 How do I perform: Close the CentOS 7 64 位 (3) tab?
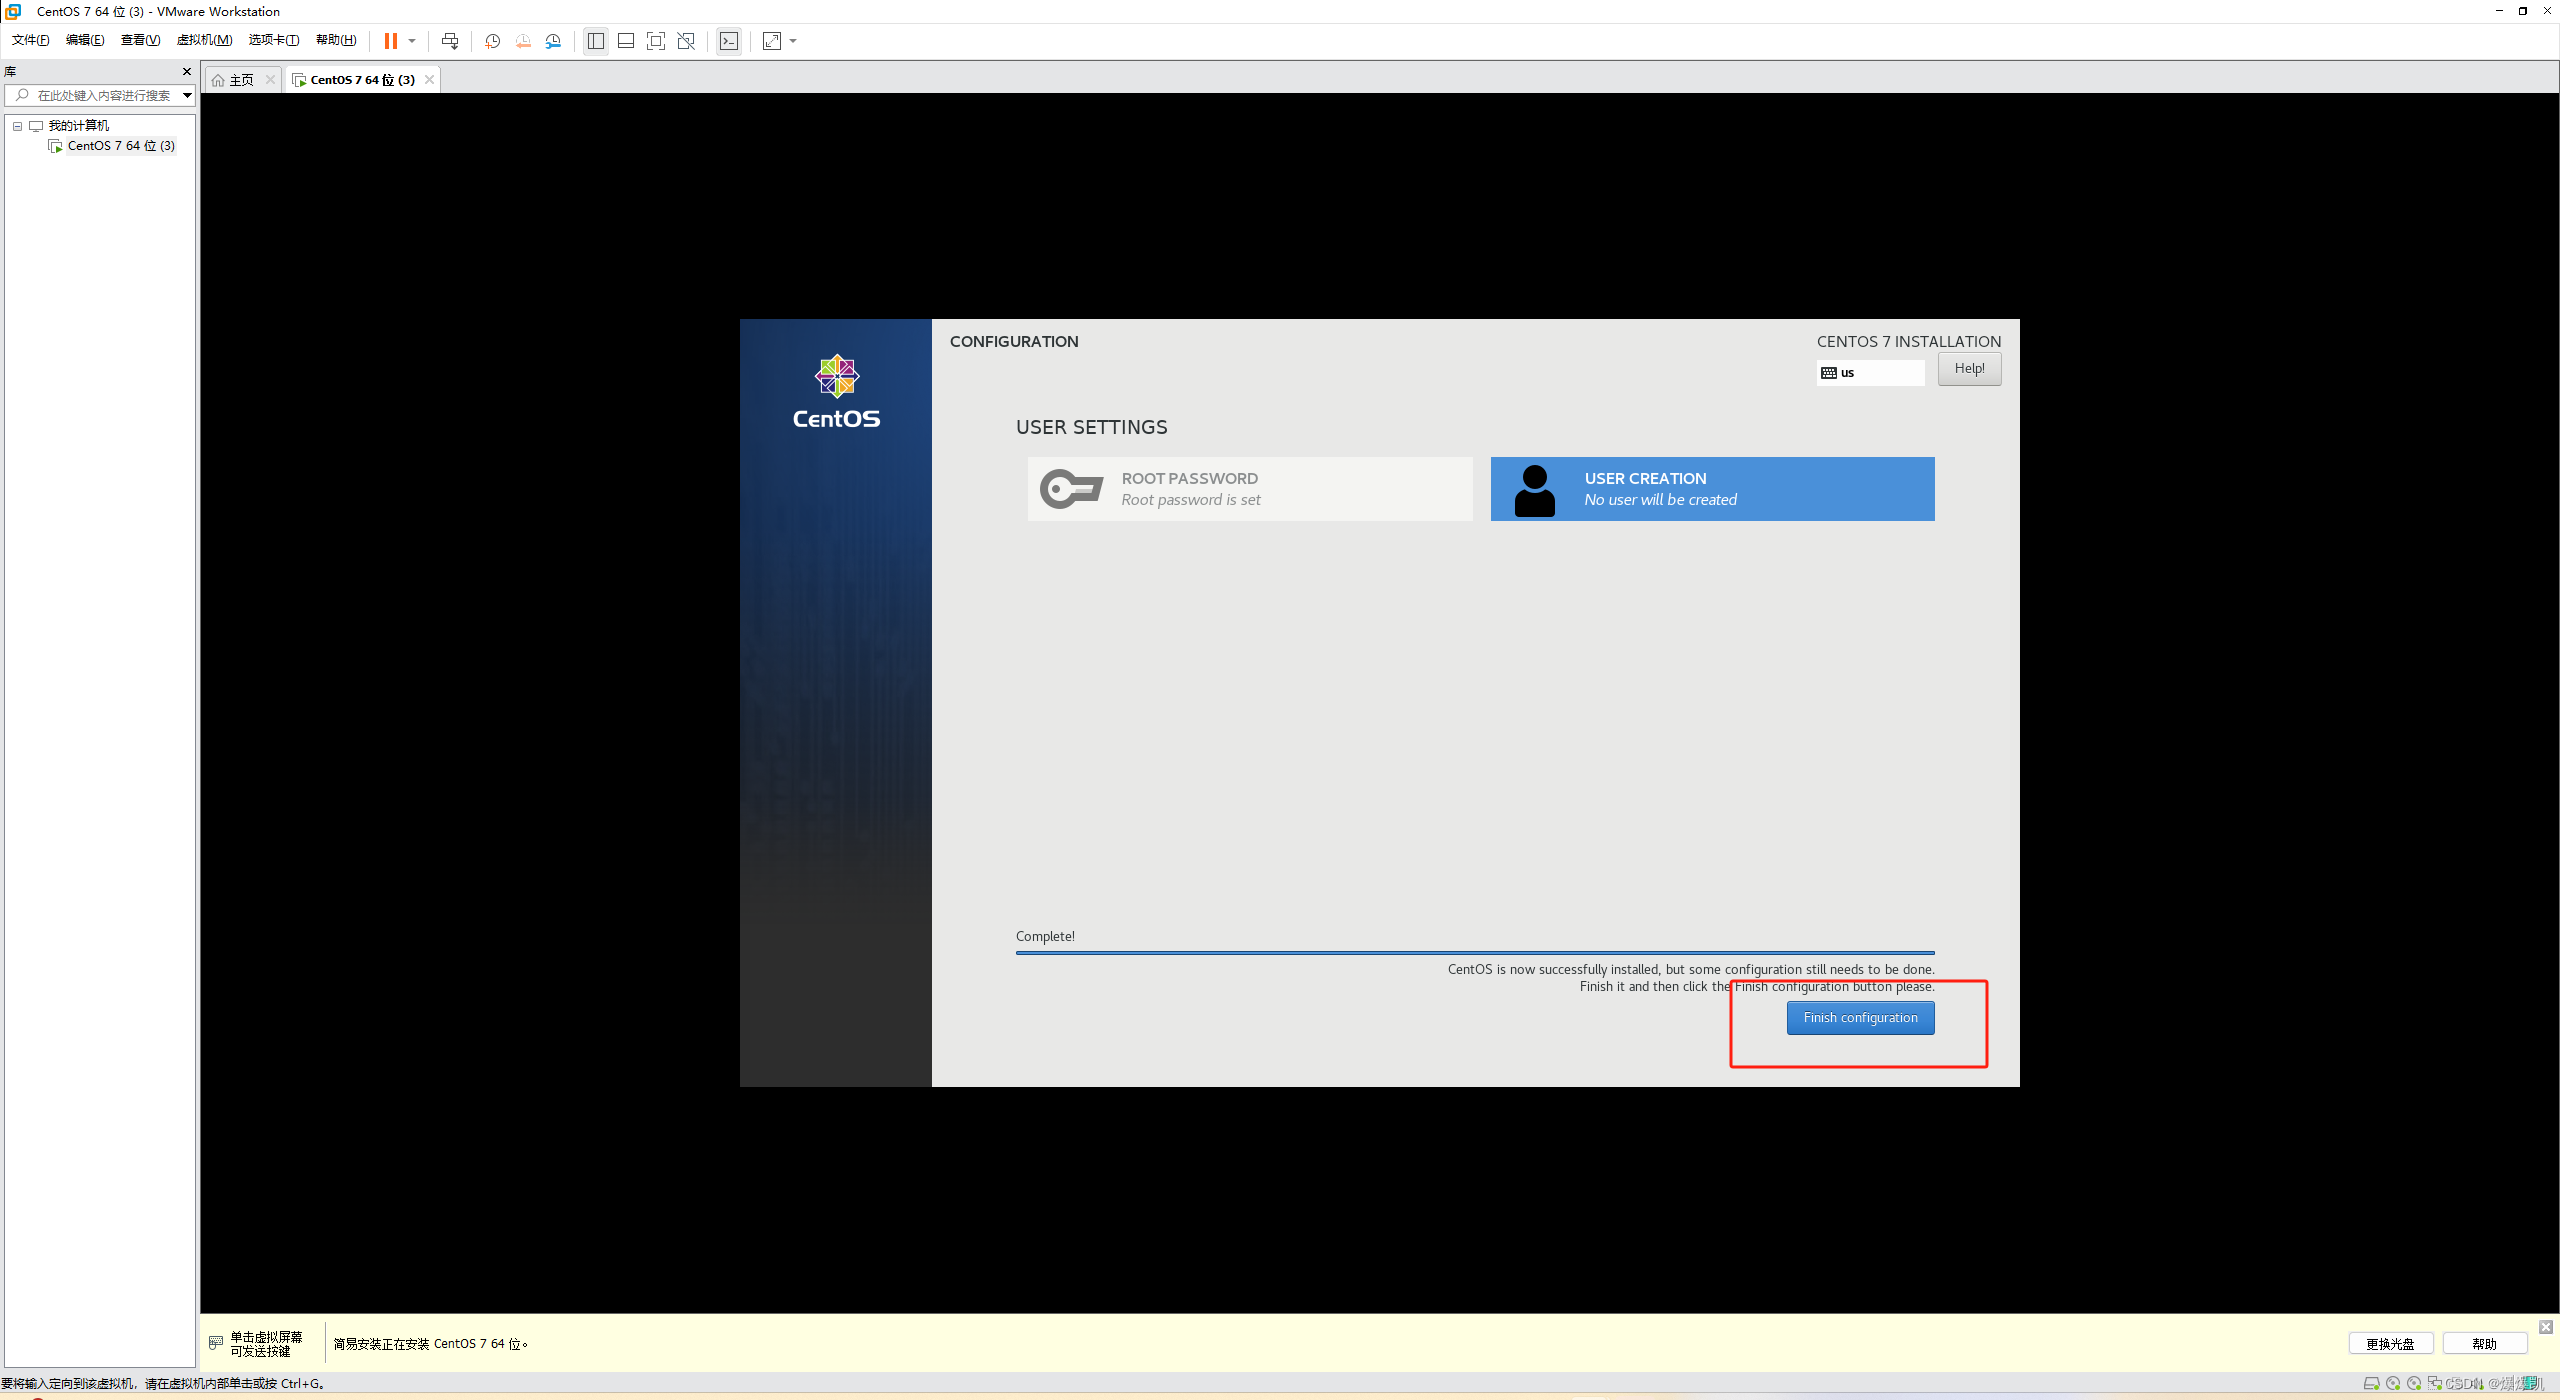(x=430, y=80)
